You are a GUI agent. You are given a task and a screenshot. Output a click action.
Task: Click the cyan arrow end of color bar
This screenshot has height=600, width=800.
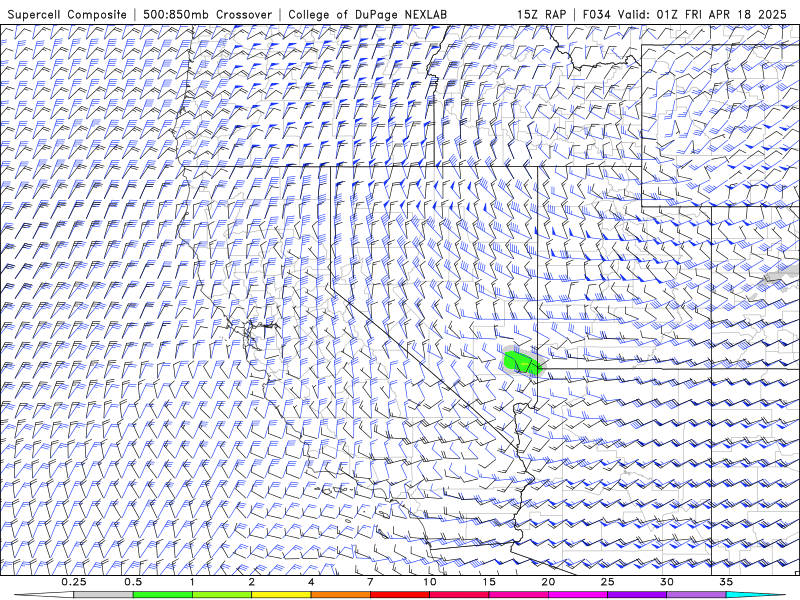(755, 595)
